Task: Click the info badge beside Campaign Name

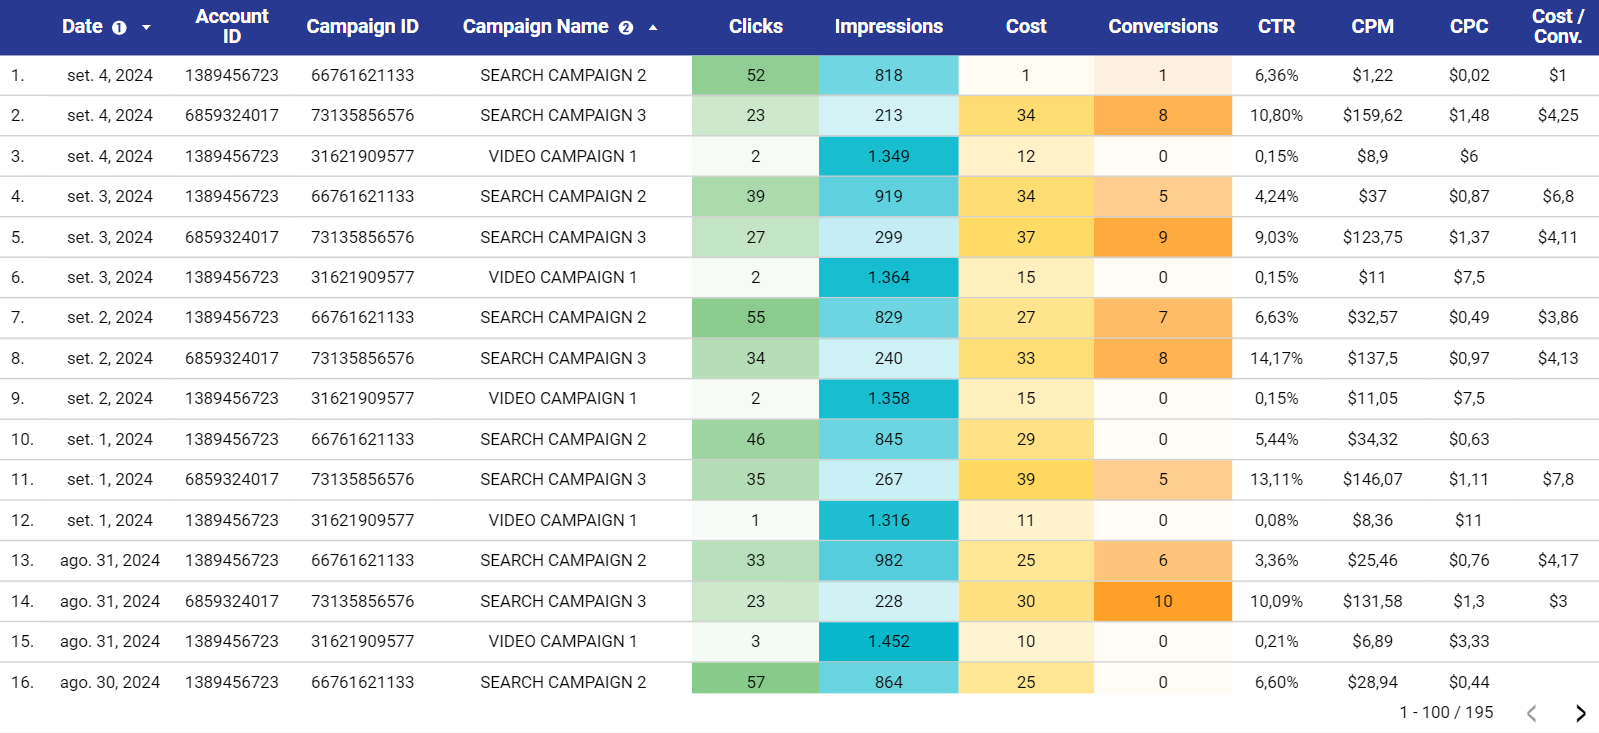Action: [x=625, y=28]
